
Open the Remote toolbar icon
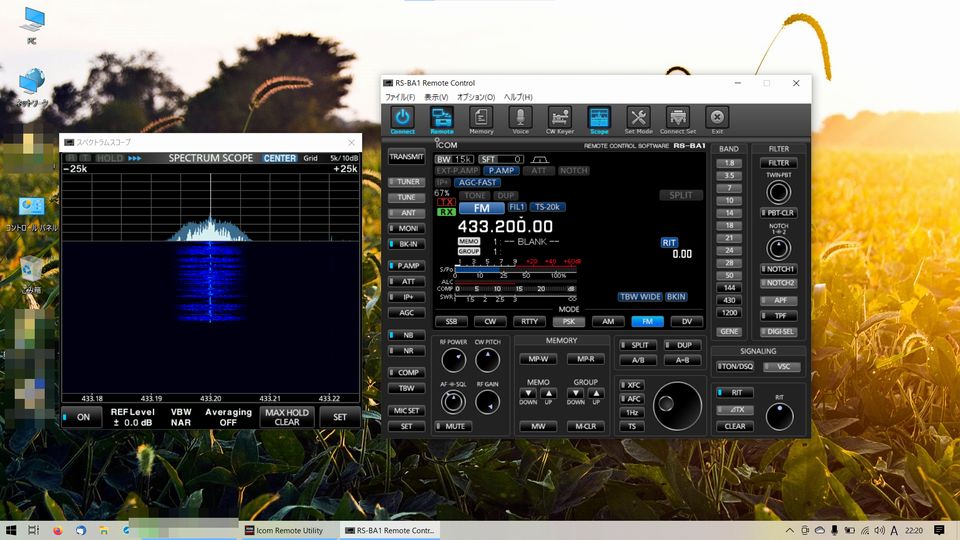click(441, 119)
